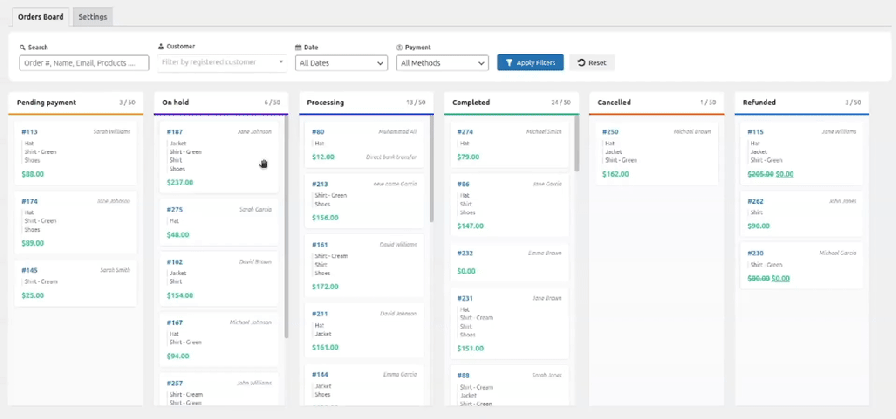
Task: Click the $94.00 total for Michael Johnson
Action: pos(178,356)
